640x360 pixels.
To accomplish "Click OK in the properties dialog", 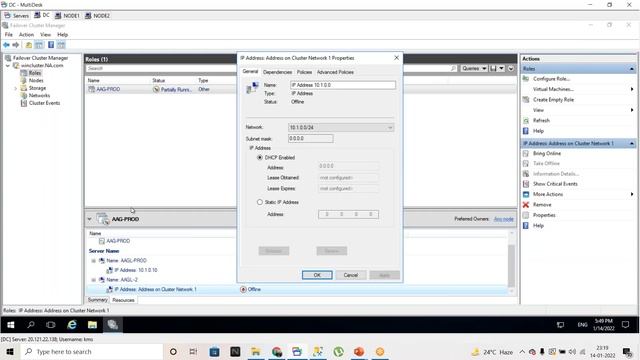I will tap(317, 275).
